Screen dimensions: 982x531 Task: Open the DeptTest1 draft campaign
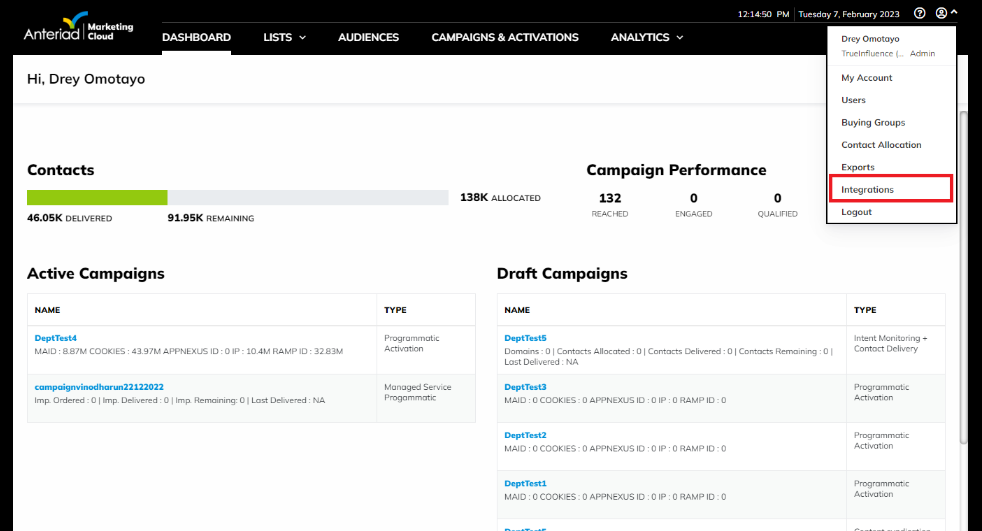[525, 483]
